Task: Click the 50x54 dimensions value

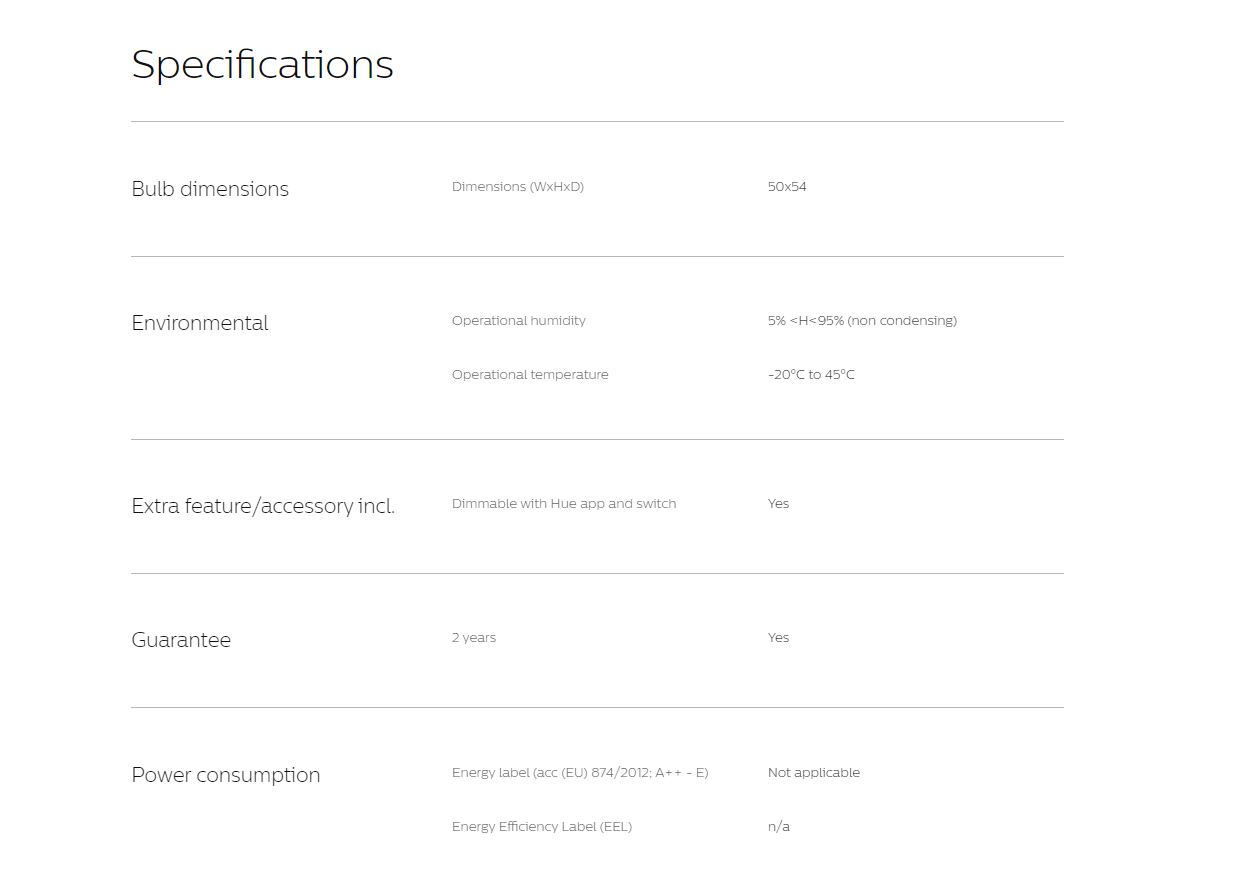Action: [x=787, y=187]
